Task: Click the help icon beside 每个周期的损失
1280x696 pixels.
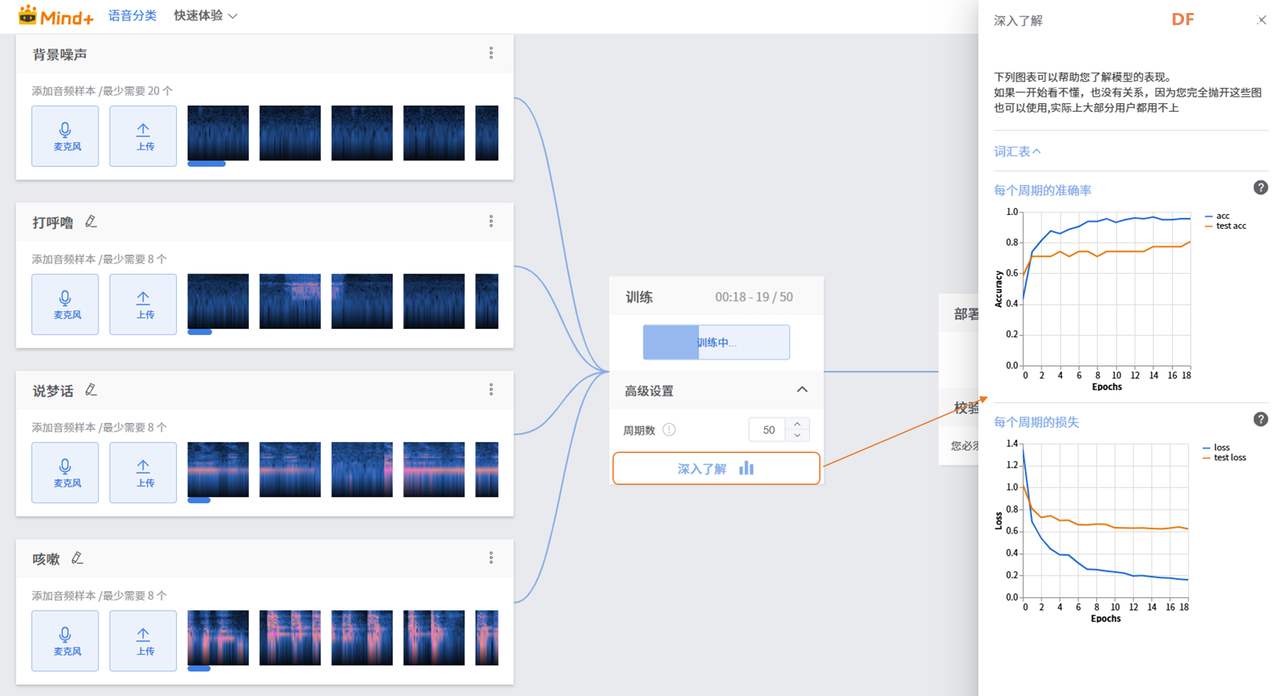Action: tap(1261, 420)
